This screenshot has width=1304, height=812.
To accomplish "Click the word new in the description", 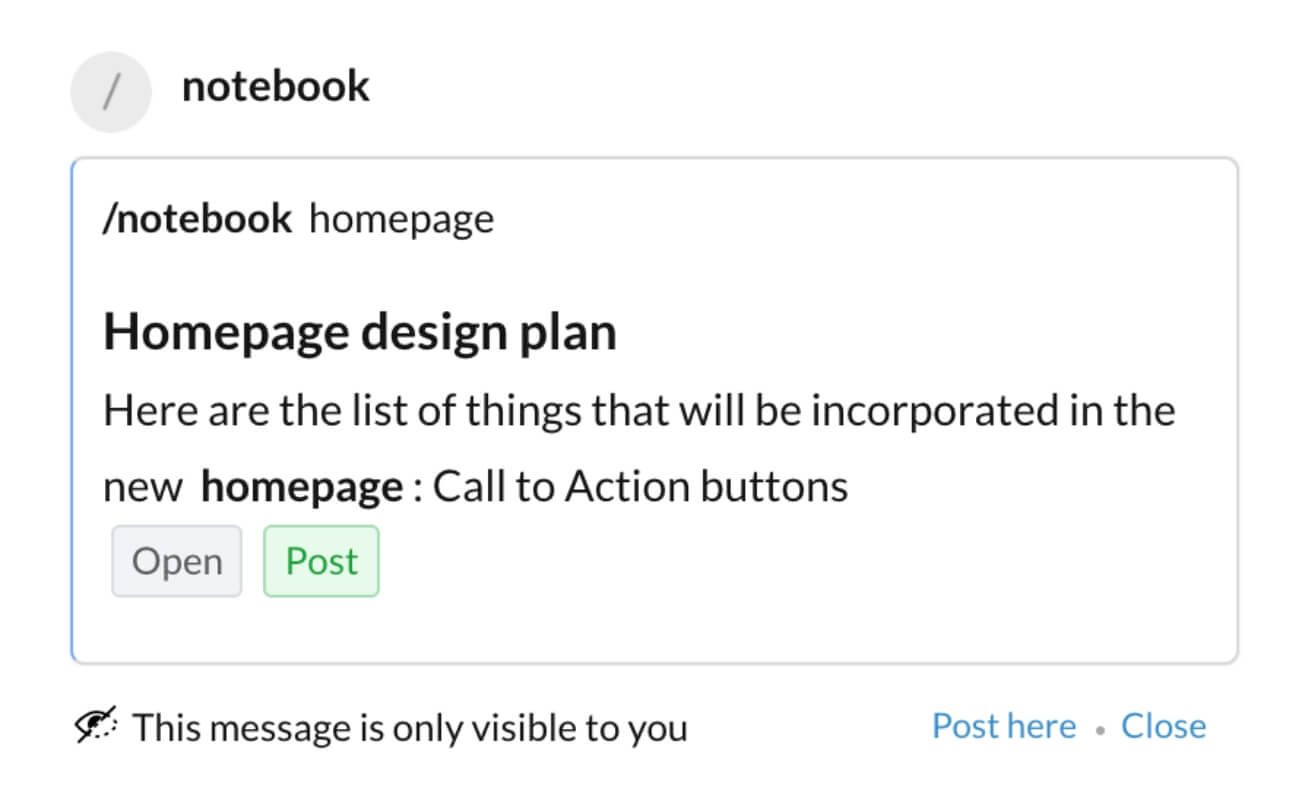I will [x=143, y=489].
